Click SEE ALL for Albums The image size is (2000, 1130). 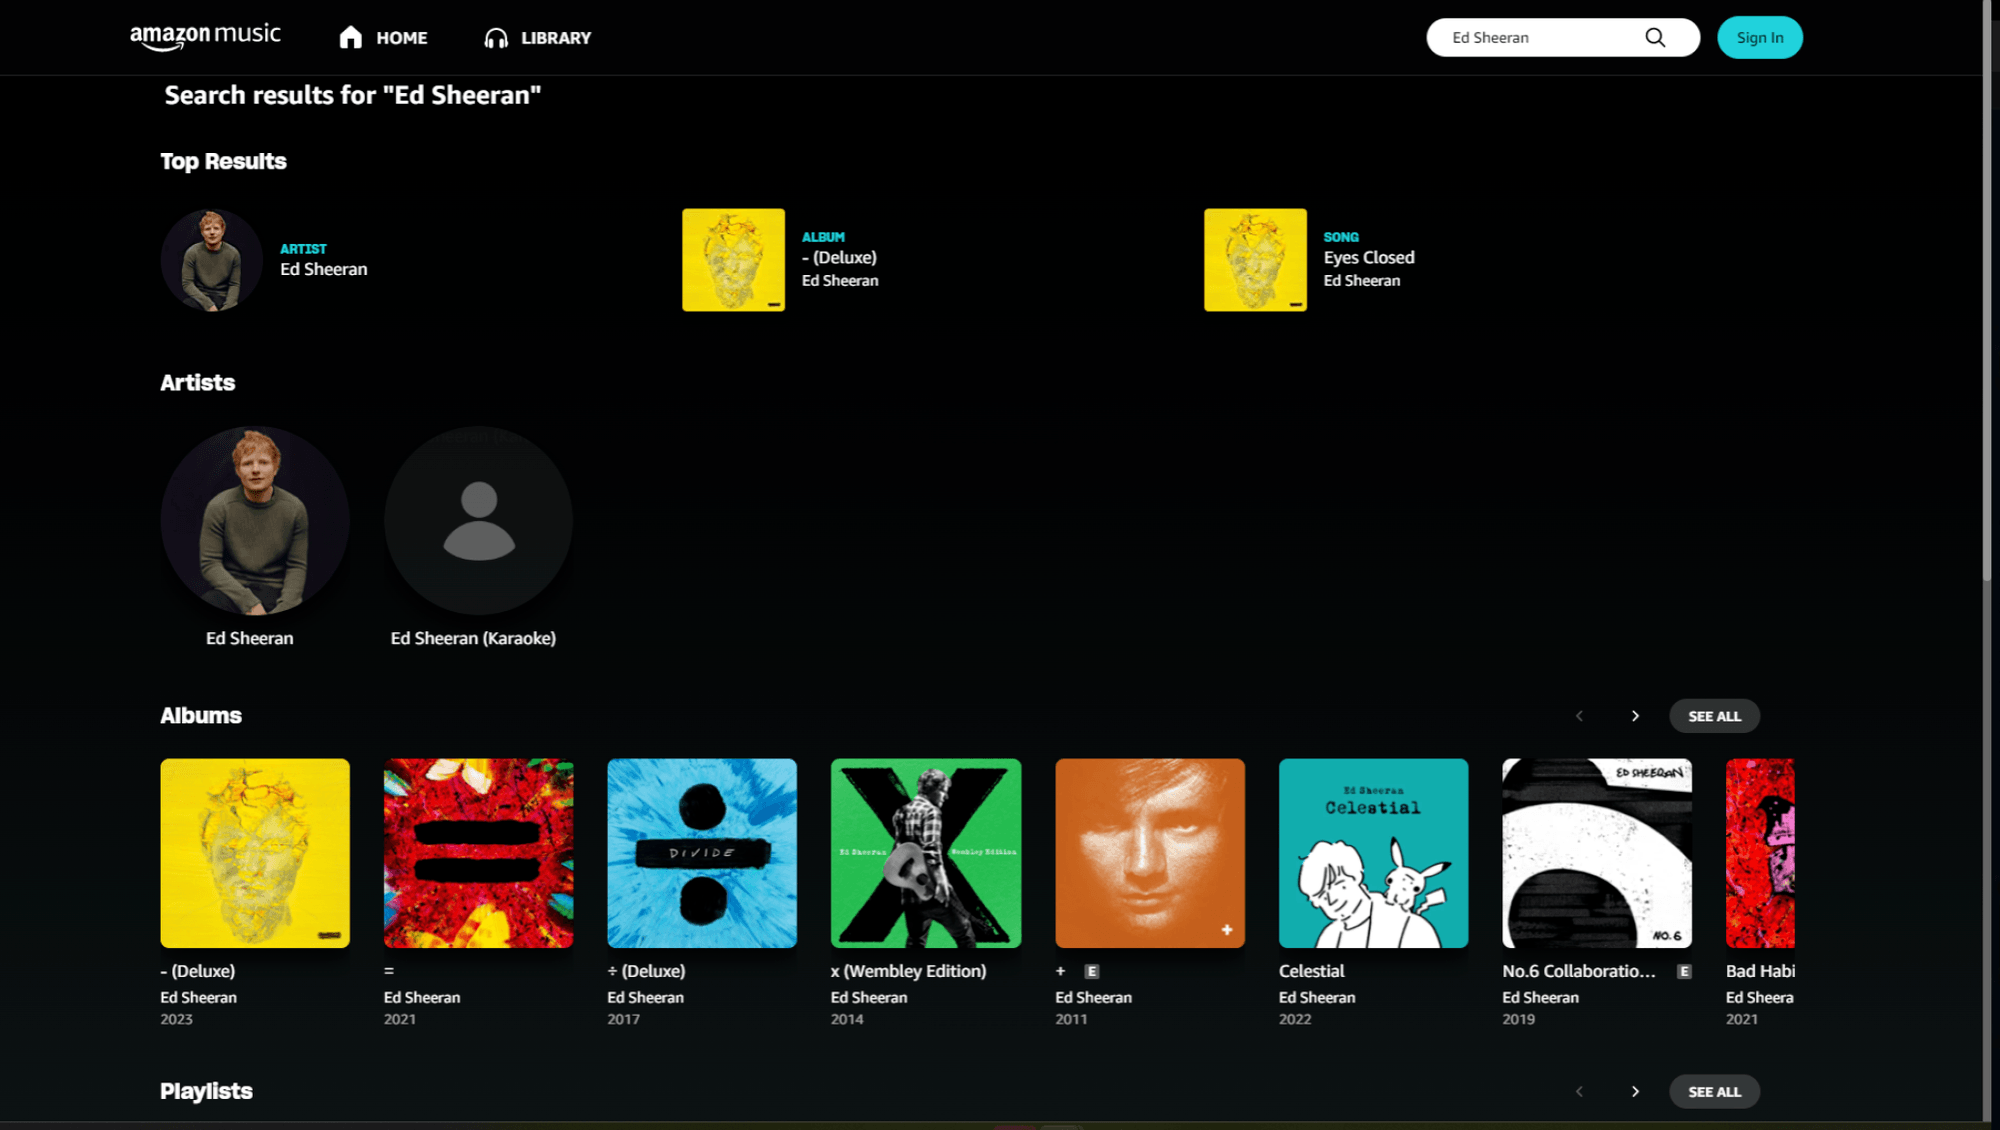tap(1714, 716)
